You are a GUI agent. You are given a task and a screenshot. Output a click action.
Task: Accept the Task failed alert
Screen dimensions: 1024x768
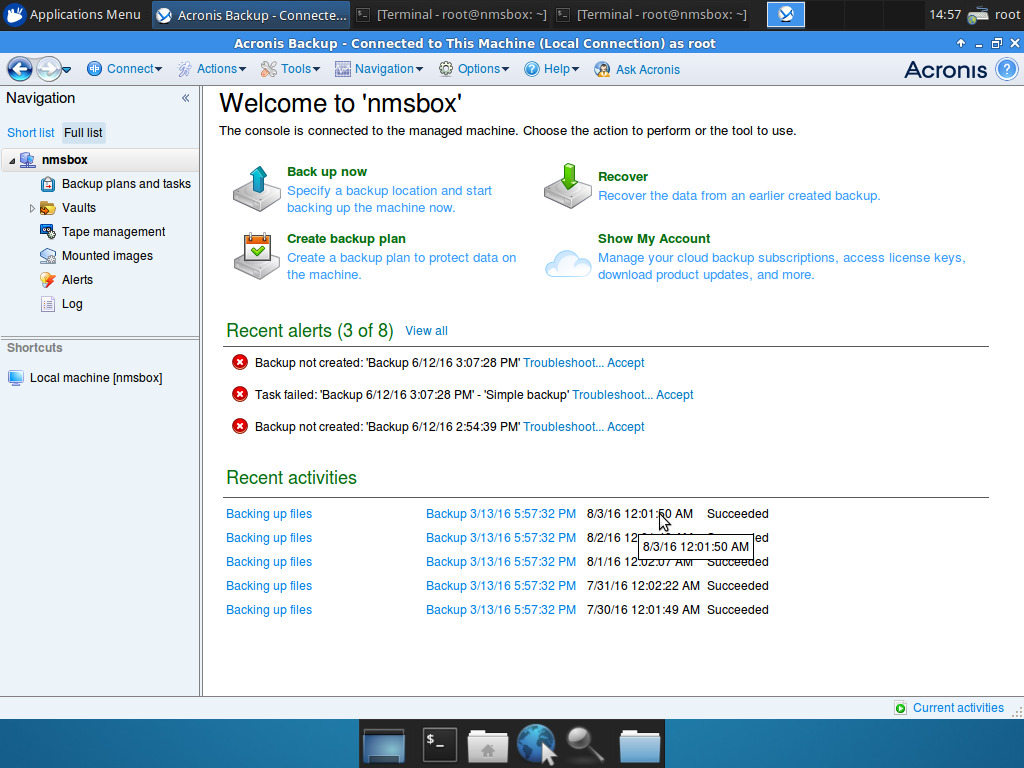(x=675, y=394)
